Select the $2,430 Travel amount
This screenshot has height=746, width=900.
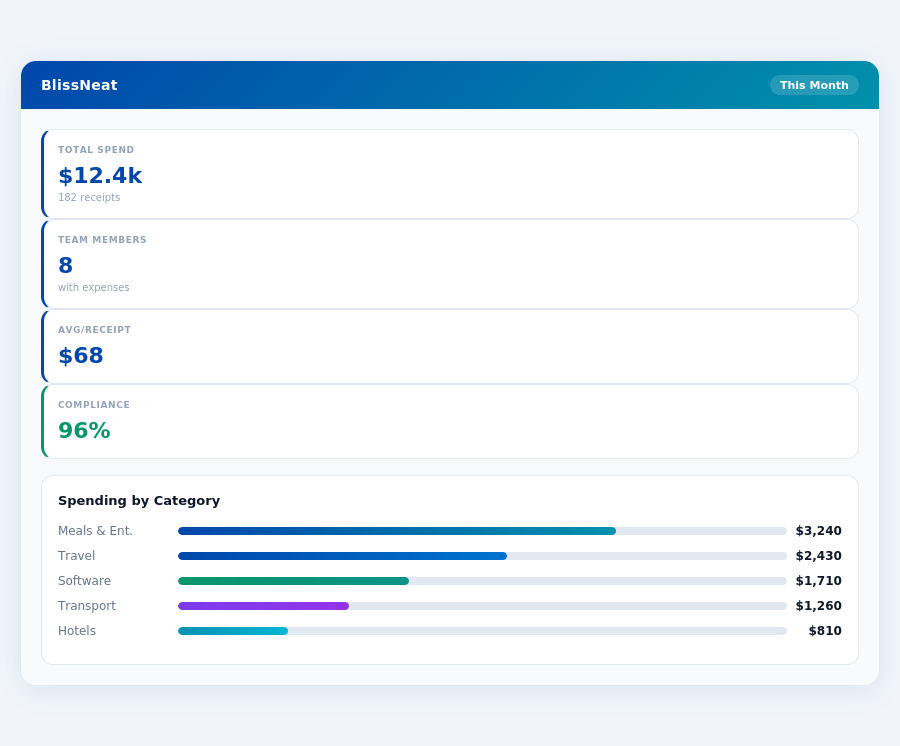pyautogui.click(x=819, y=555)
